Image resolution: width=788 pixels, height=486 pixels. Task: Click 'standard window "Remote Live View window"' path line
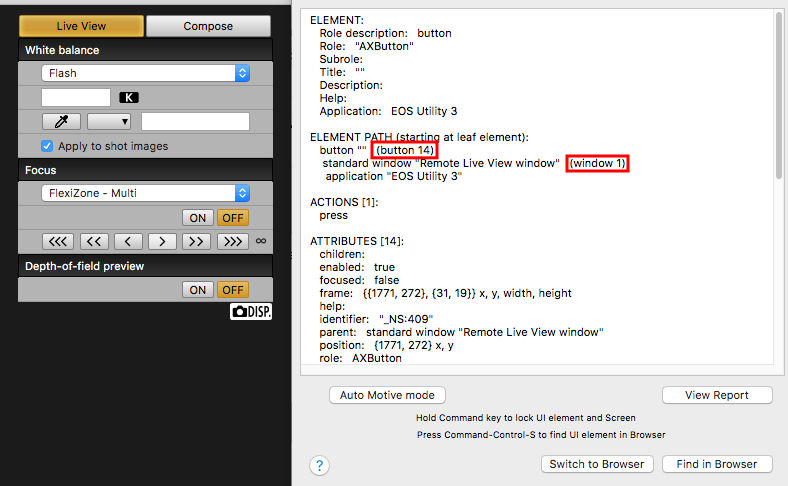[441, 163]
